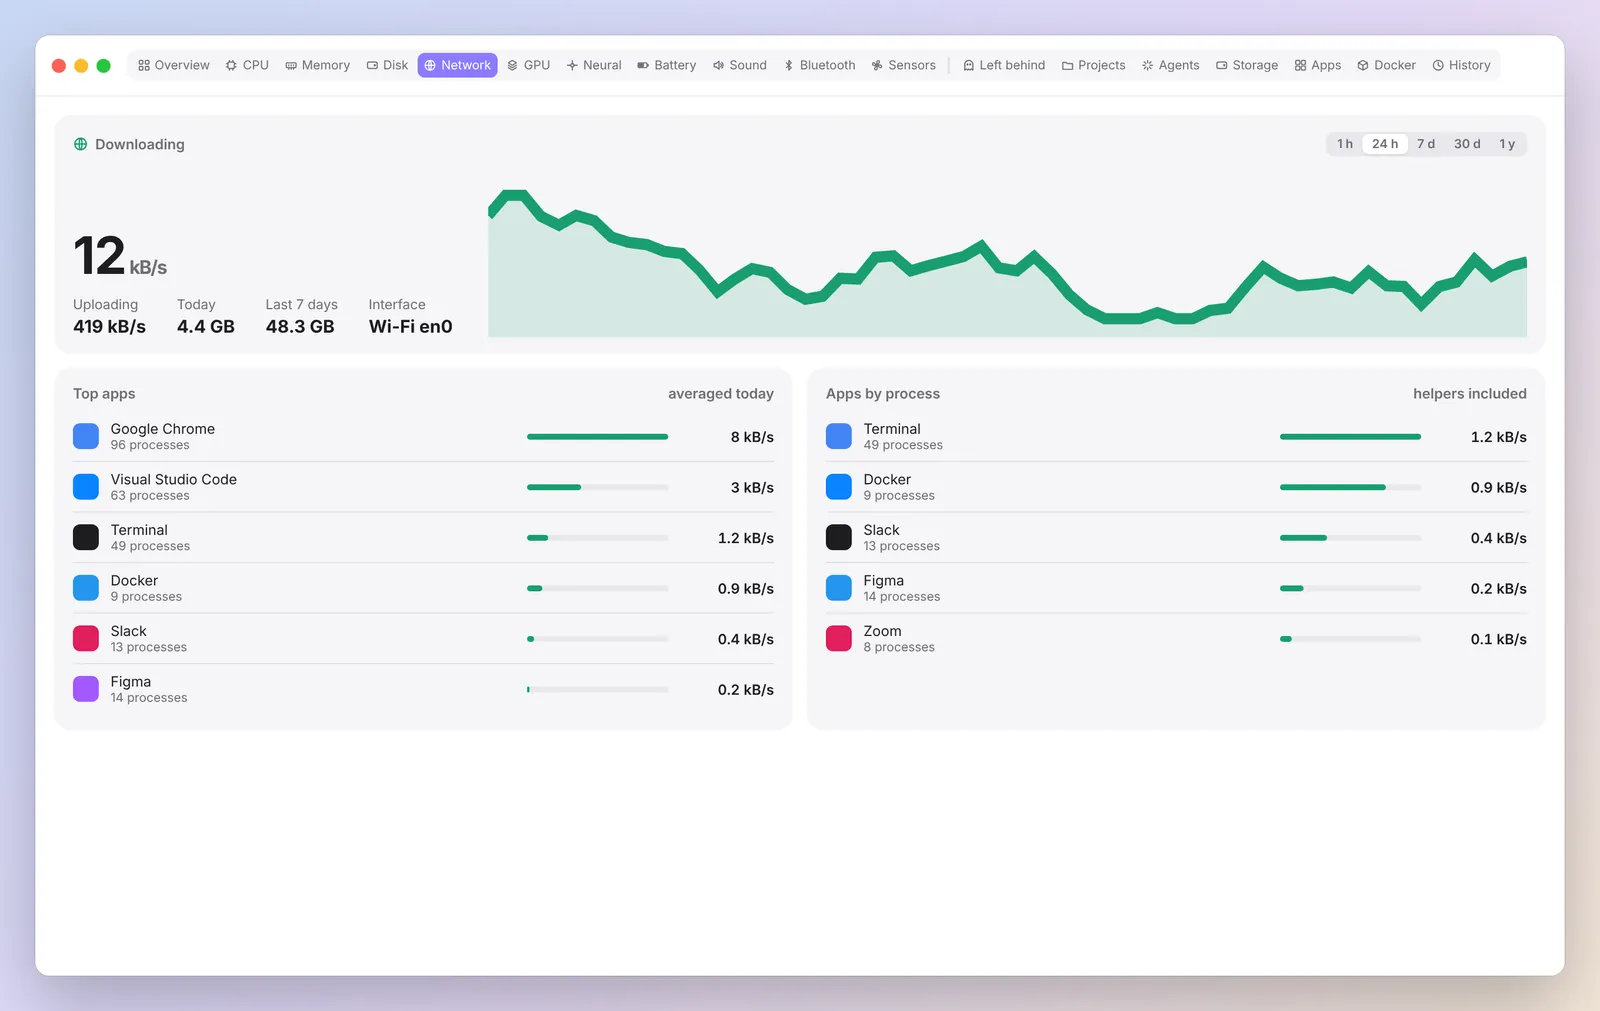Go to the Projects tab
This screenshot has width=1600, height=1011.
(1093, 65)
